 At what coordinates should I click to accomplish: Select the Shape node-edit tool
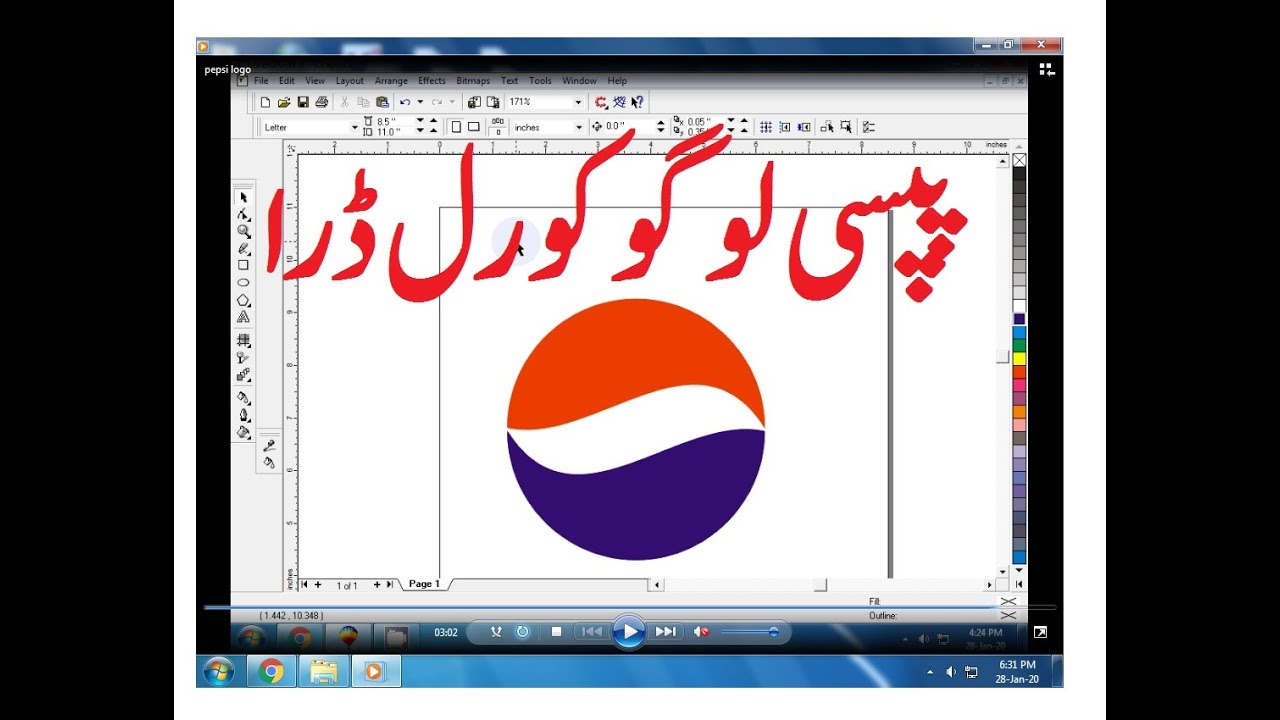click(243, 214)
